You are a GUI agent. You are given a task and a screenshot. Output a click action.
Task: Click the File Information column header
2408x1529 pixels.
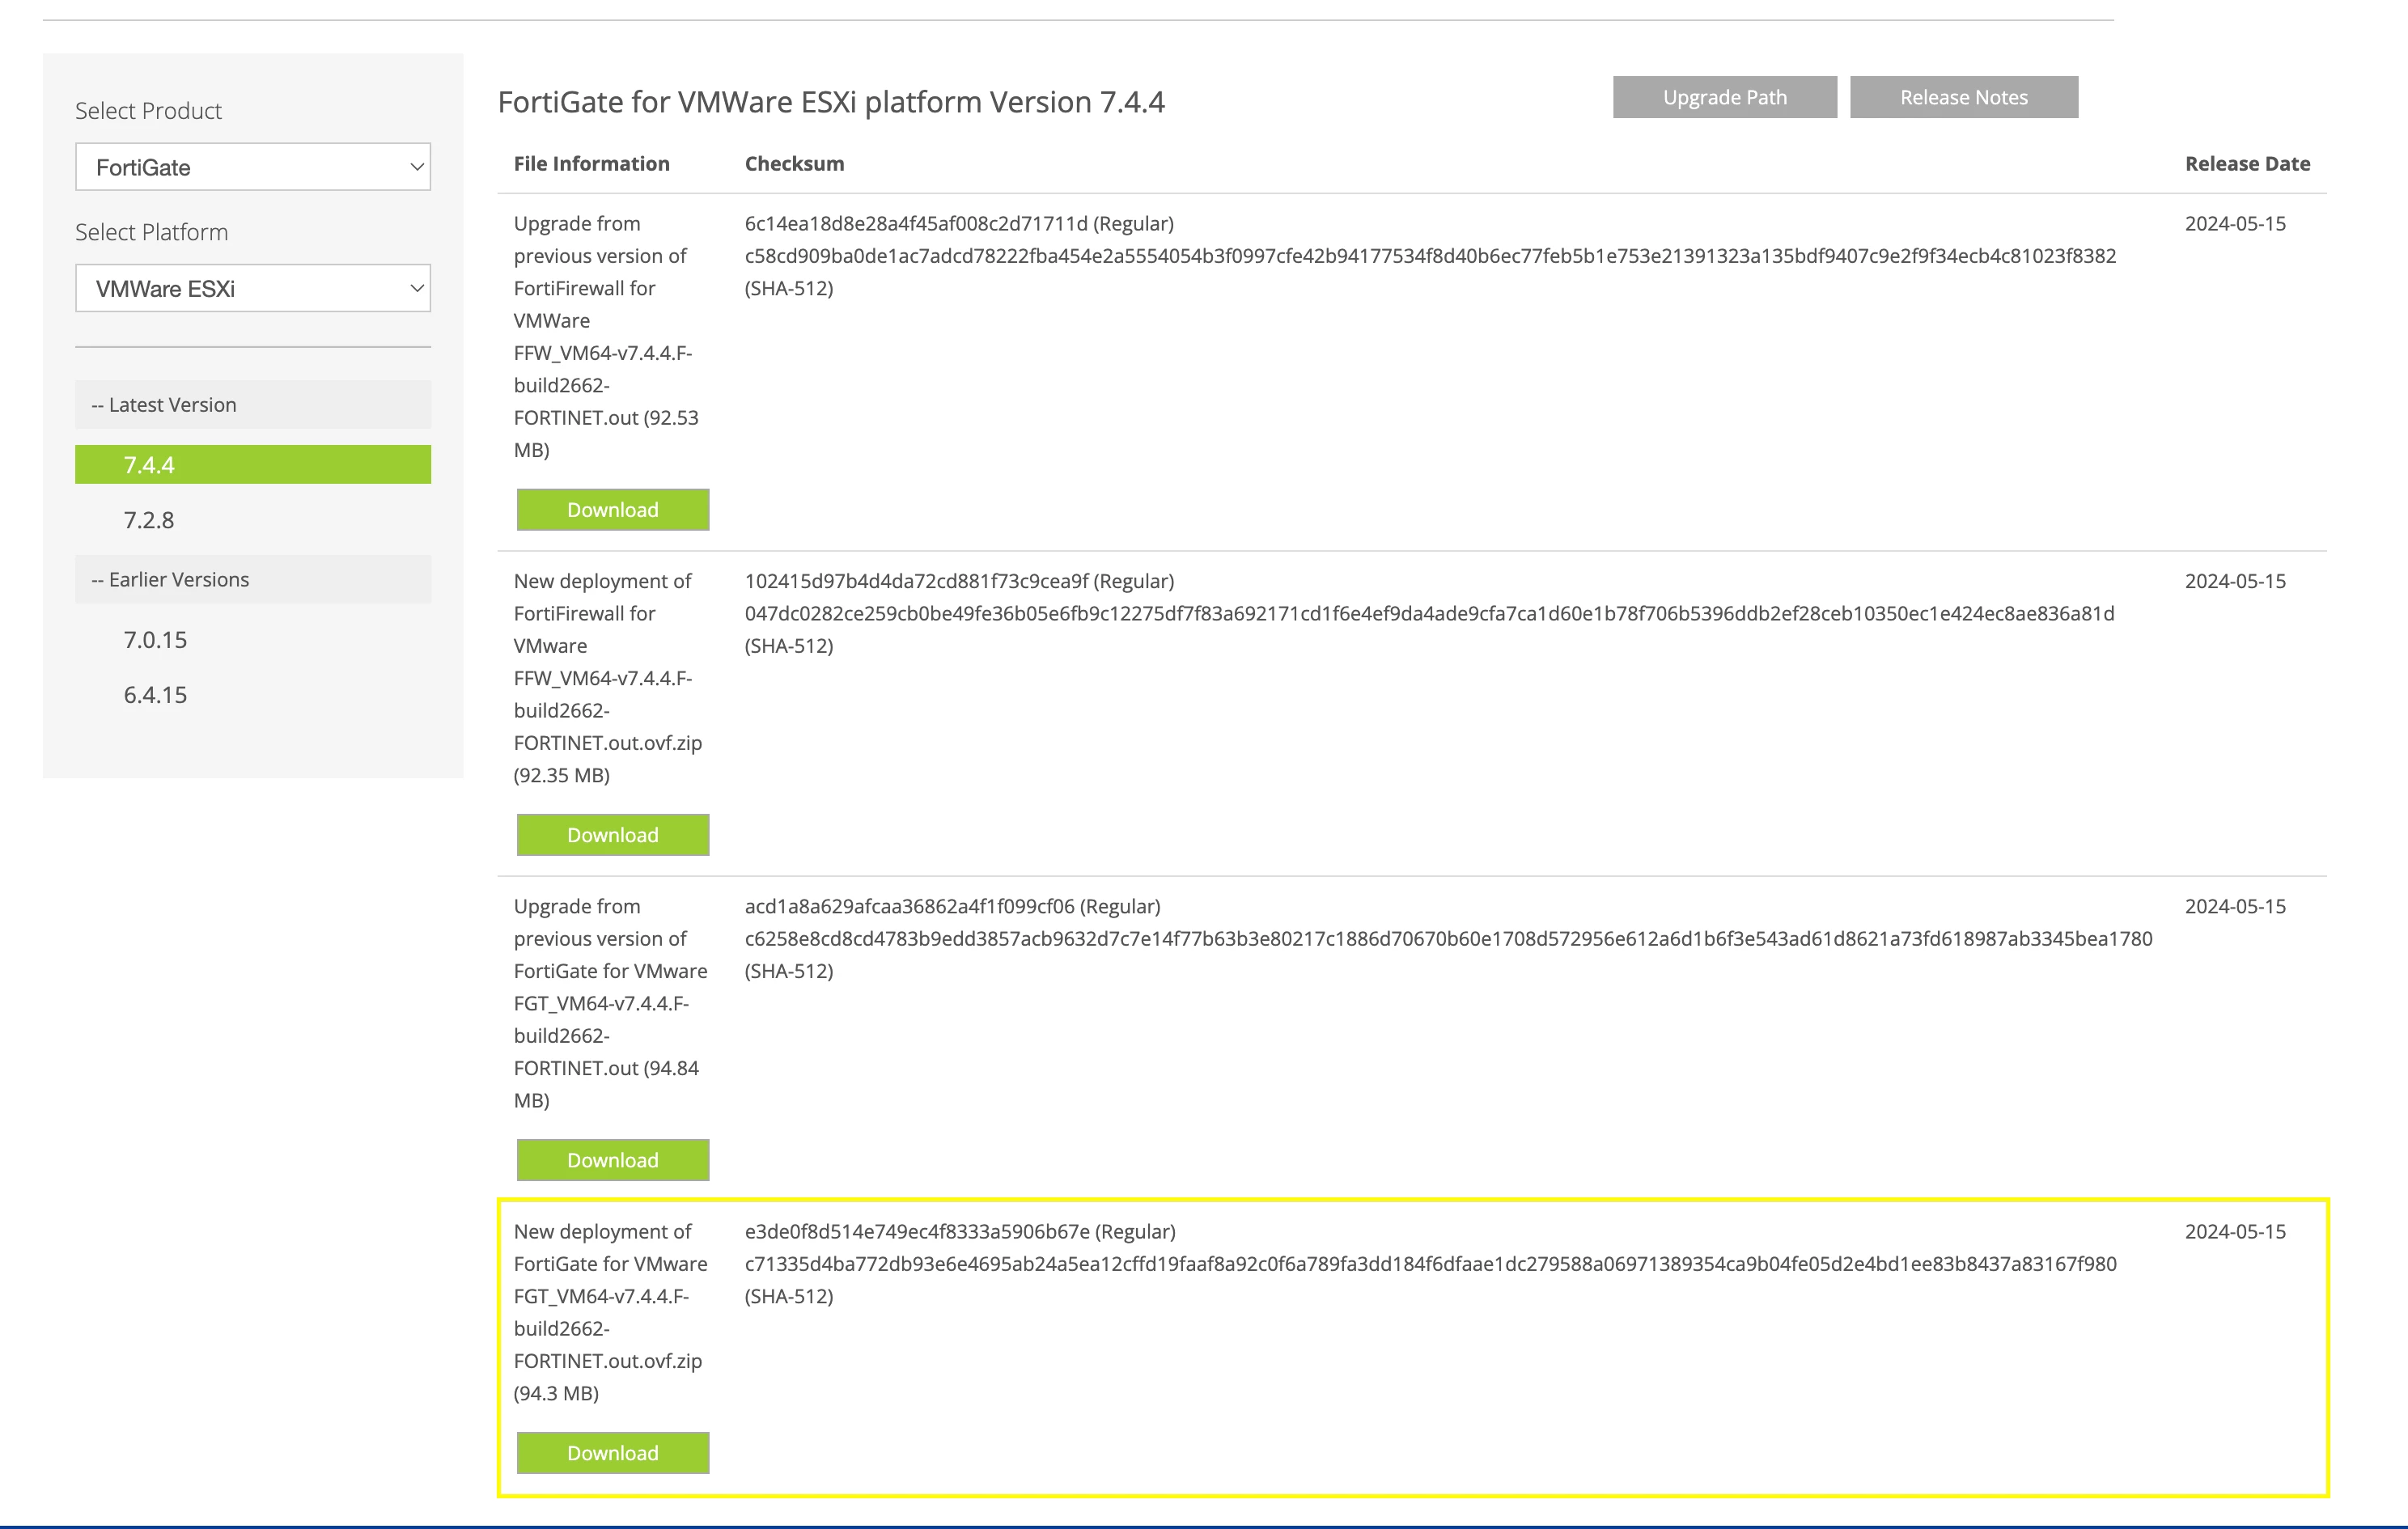coord(592,164)
